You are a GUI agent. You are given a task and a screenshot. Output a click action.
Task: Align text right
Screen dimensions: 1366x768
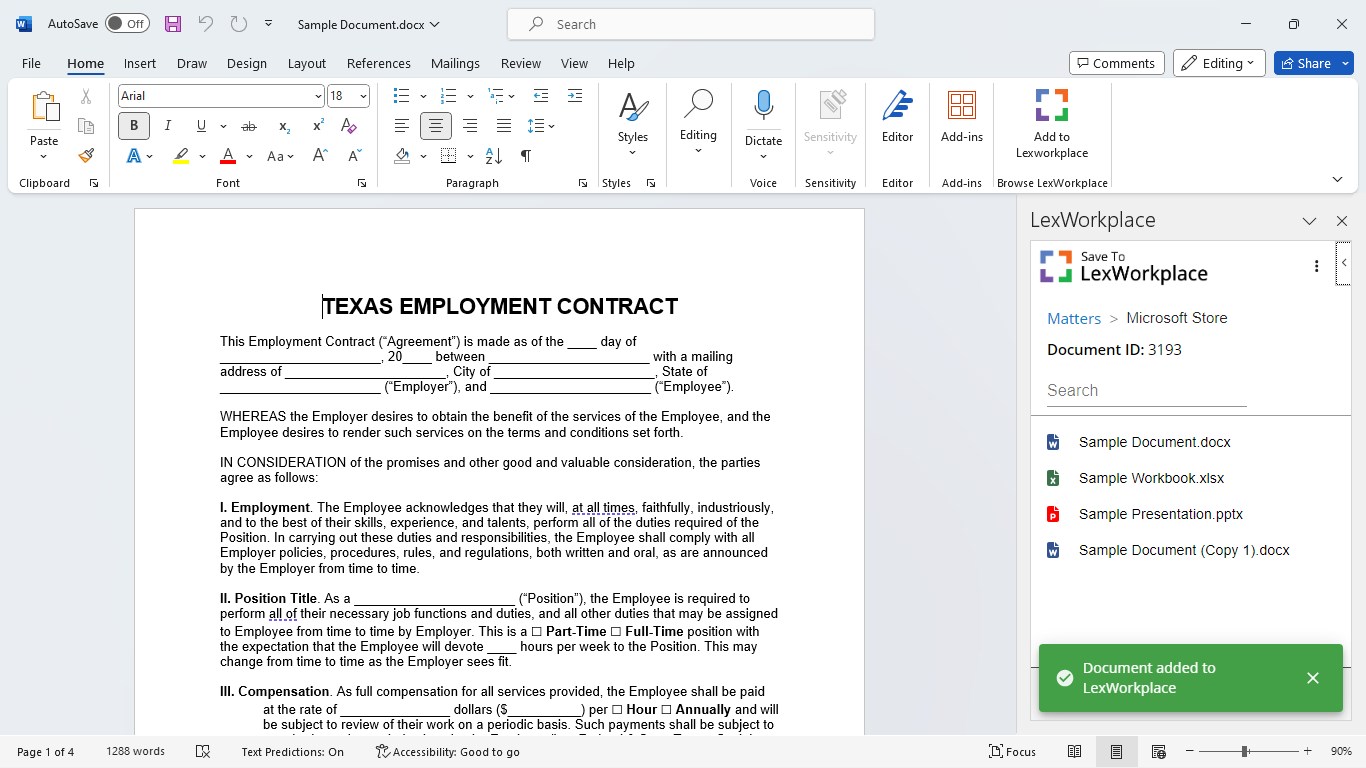470,126
